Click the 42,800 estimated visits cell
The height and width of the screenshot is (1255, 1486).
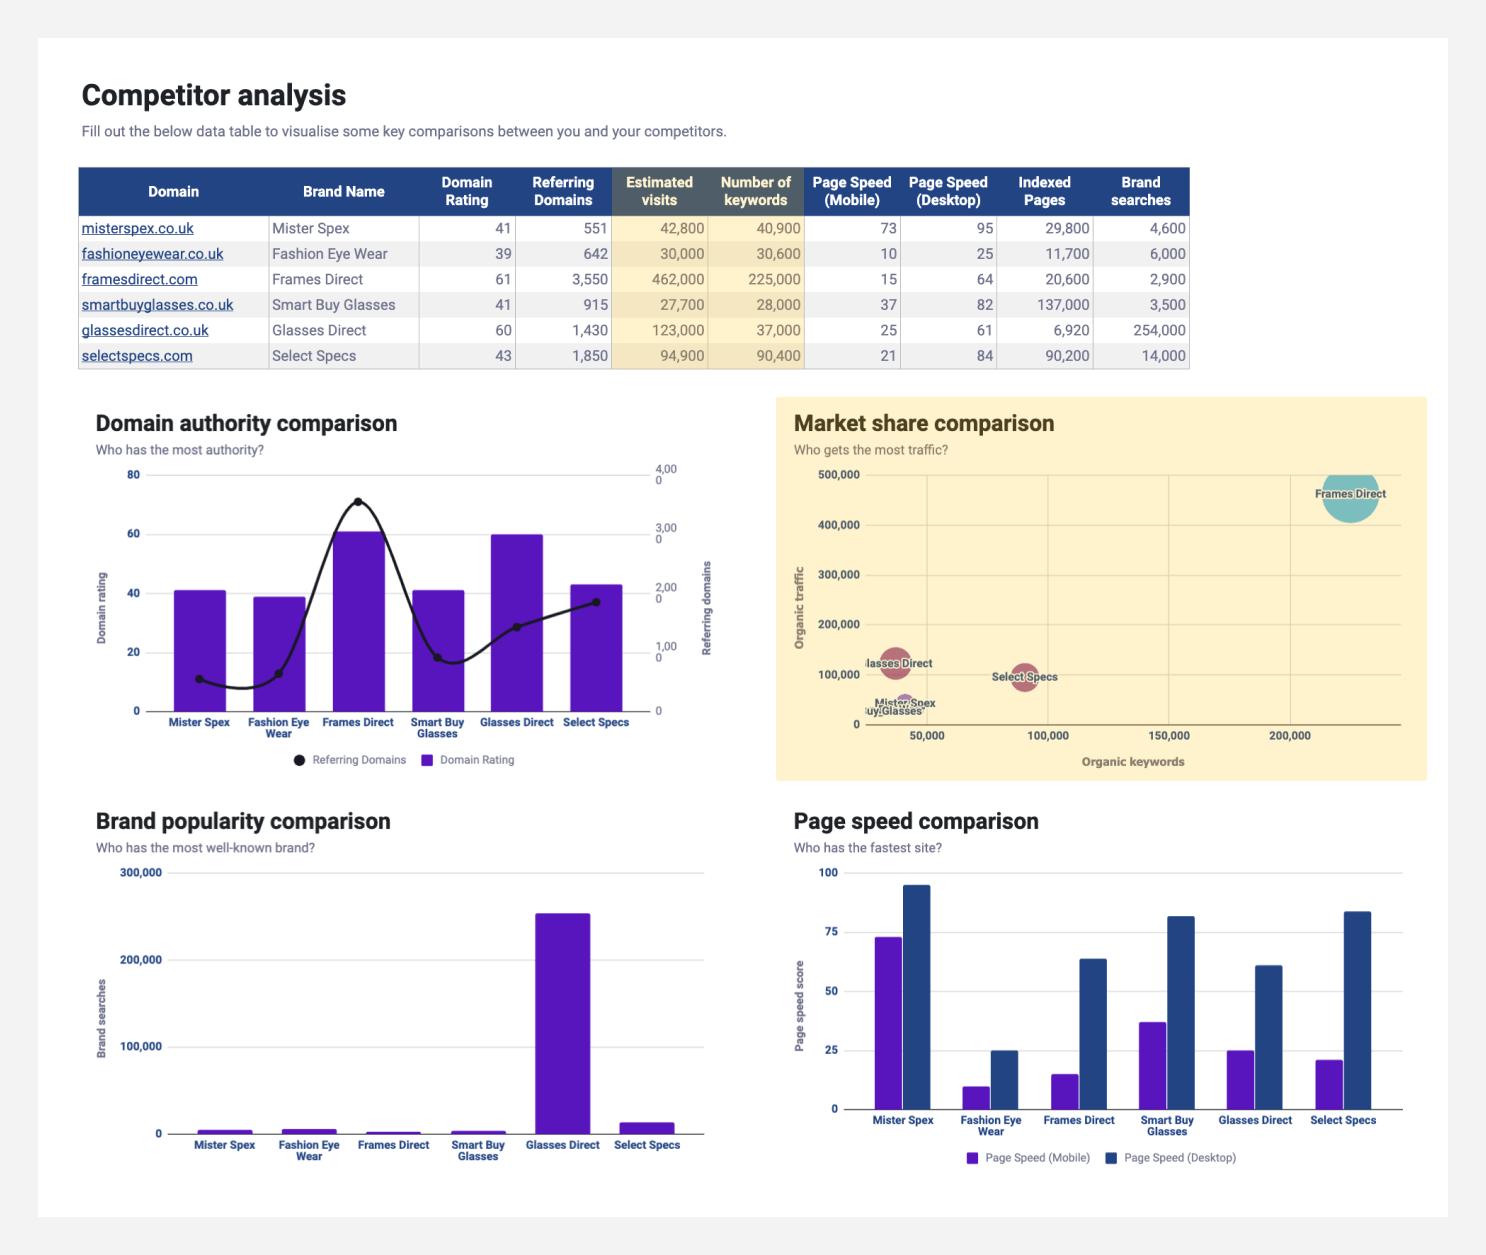(659, 228)
